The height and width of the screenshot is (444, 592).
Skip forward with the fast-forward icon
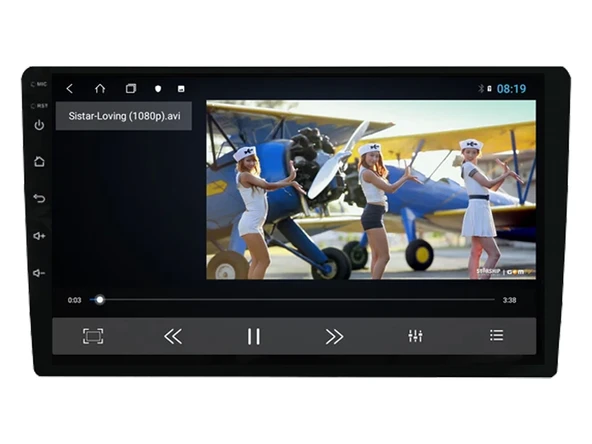(x=335, y=336)
